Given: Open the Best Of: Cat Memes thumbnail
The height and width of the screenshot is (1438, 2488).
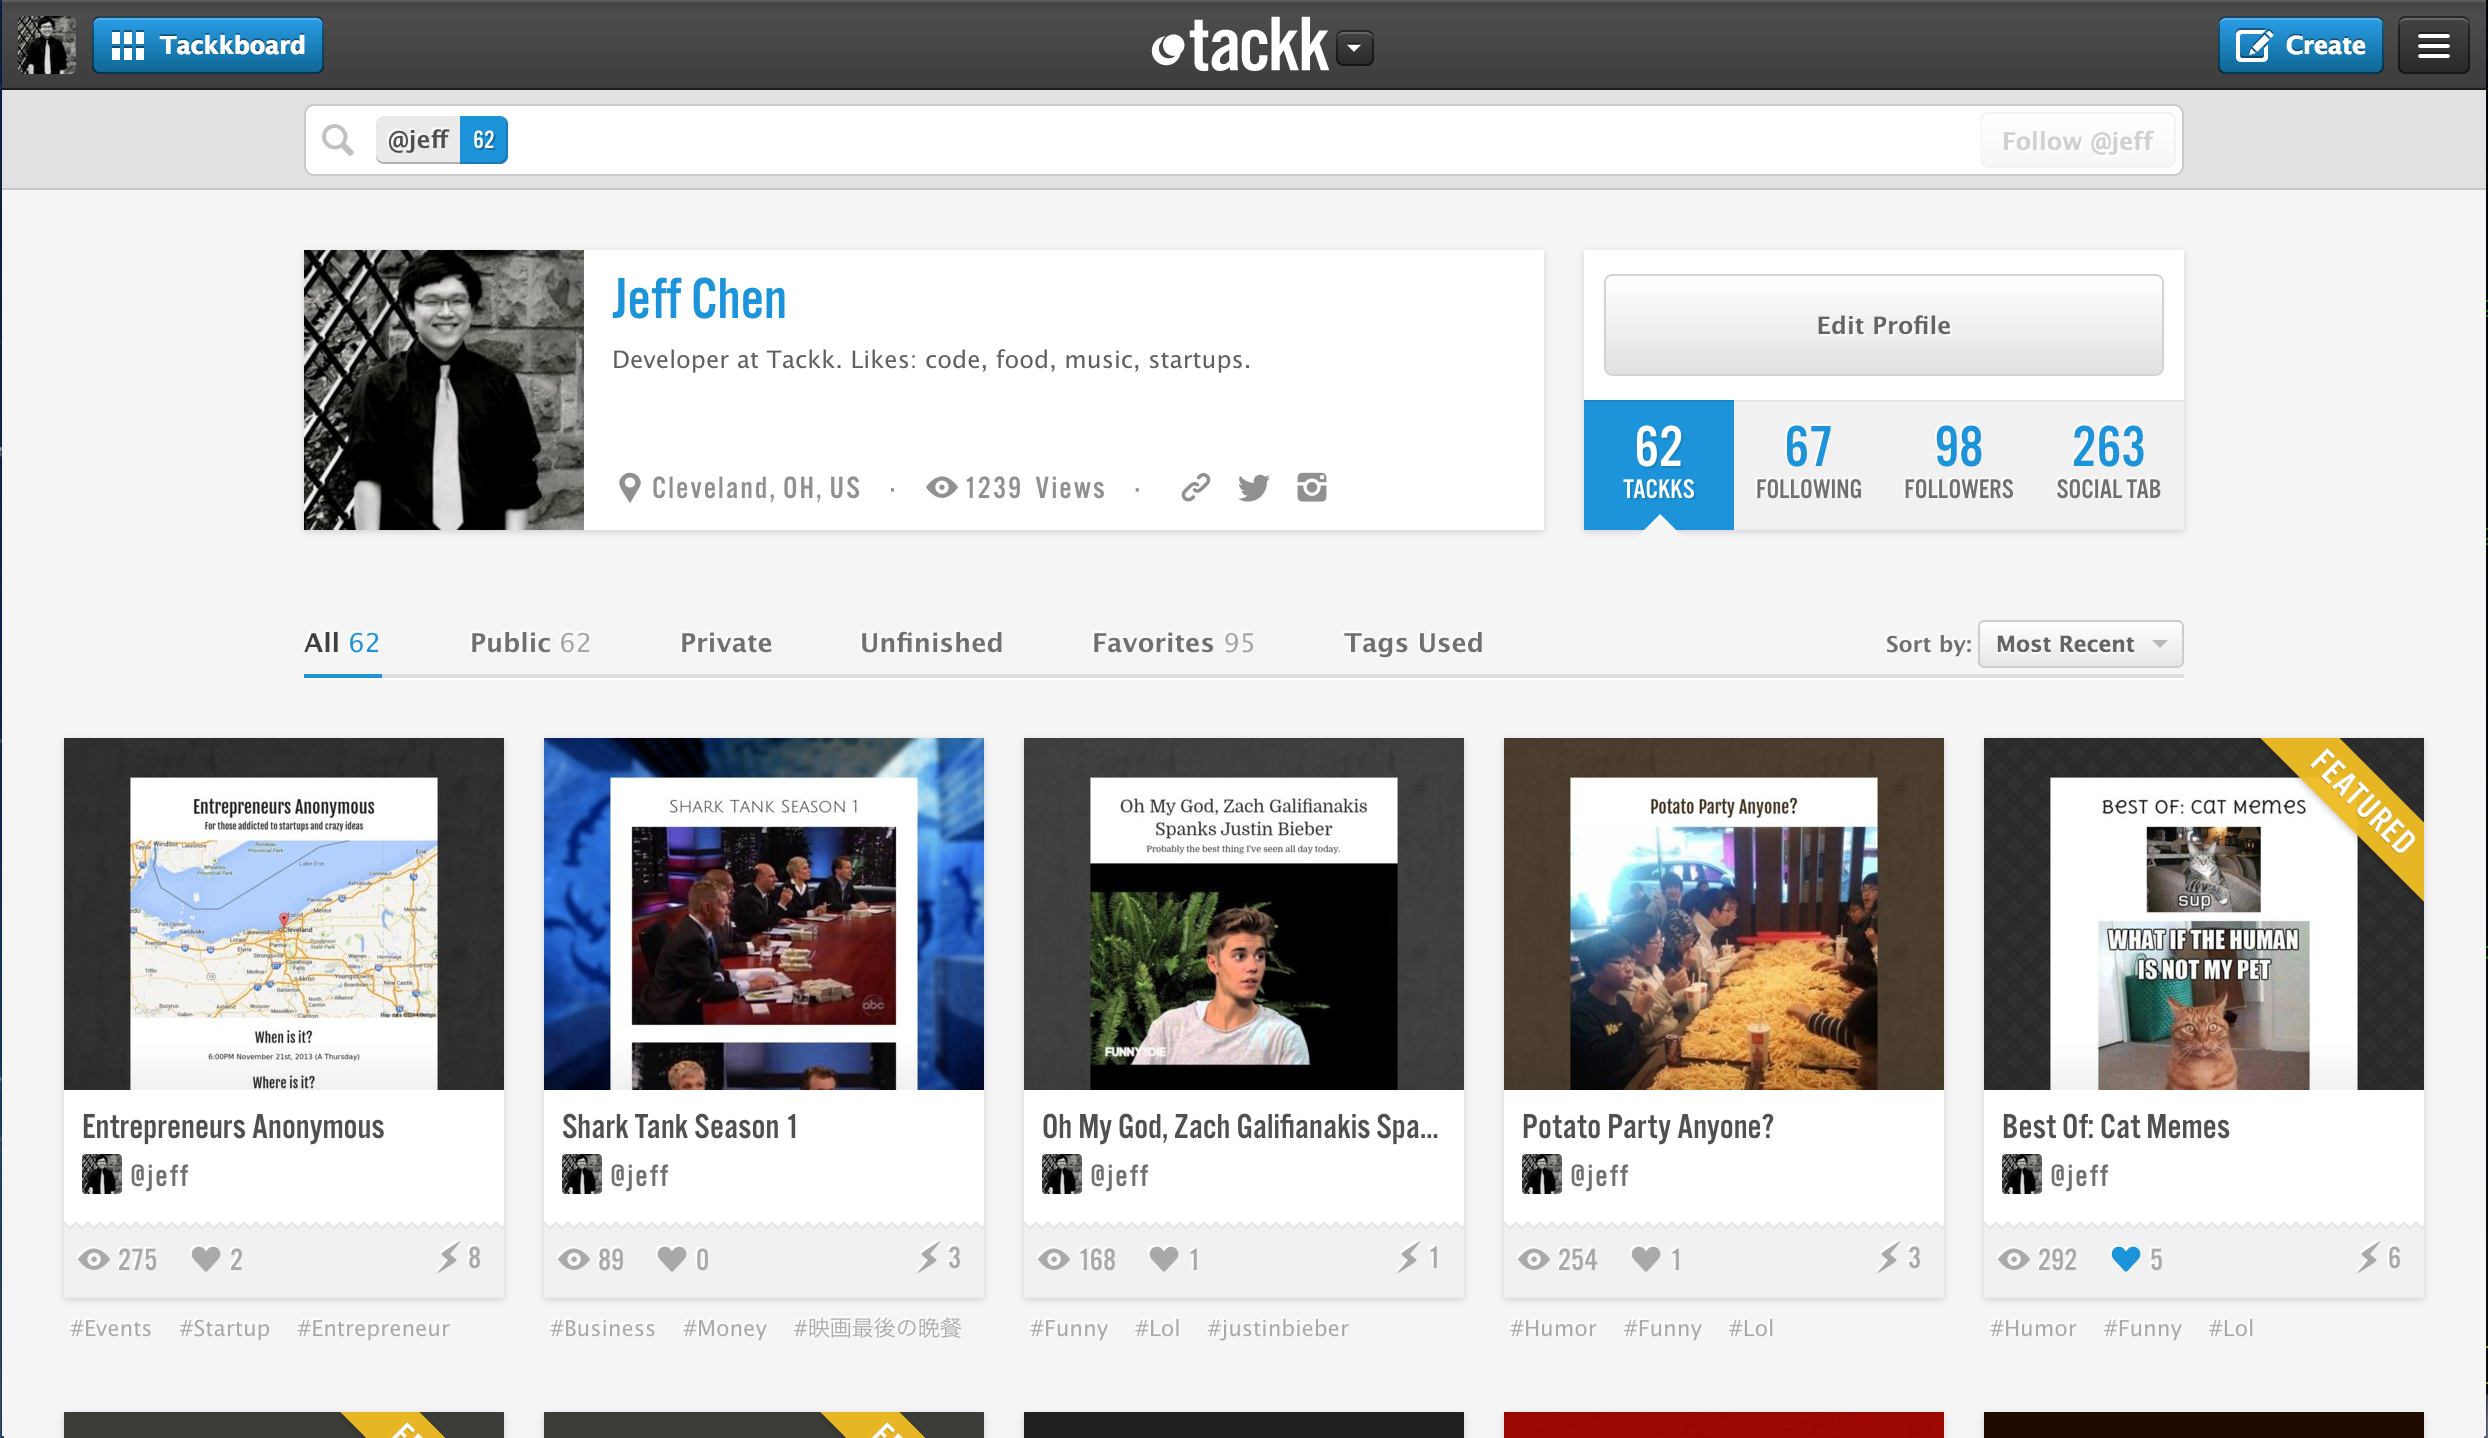Looking at the screenshot, I should point(2204,914).
